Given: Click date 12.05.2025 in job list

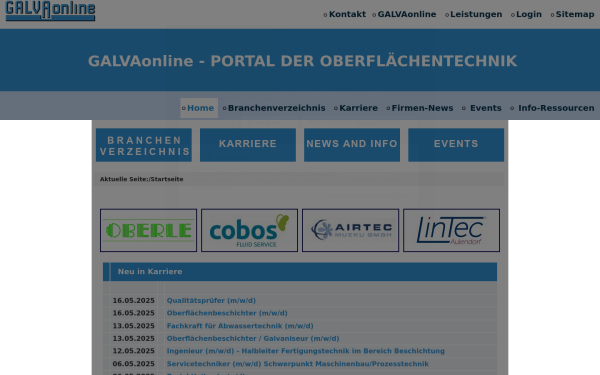Looking at the screenshot, I should pos(134,351).
